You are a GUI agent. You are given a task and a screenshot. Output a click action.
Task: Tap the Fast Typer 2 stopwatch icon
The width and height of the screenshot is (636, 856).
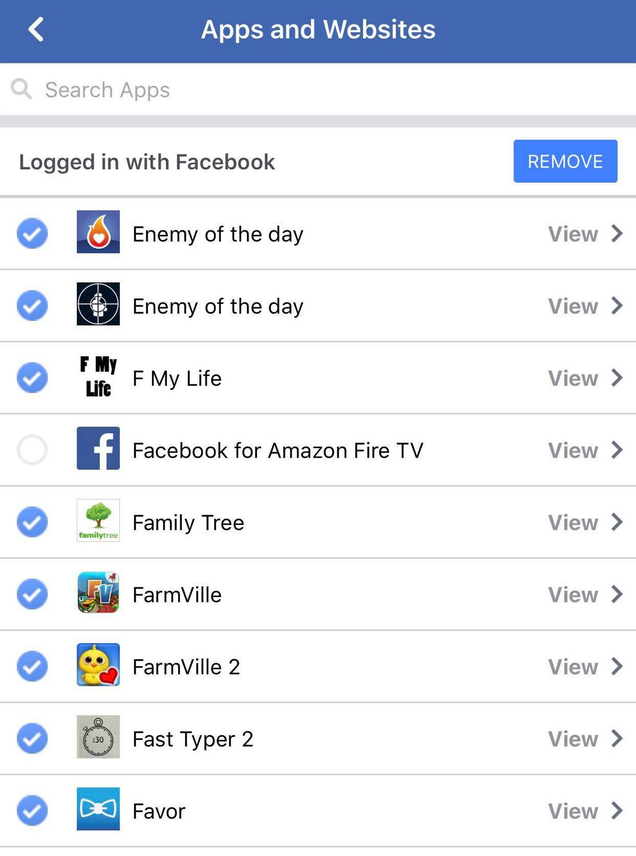pos(98,737)
